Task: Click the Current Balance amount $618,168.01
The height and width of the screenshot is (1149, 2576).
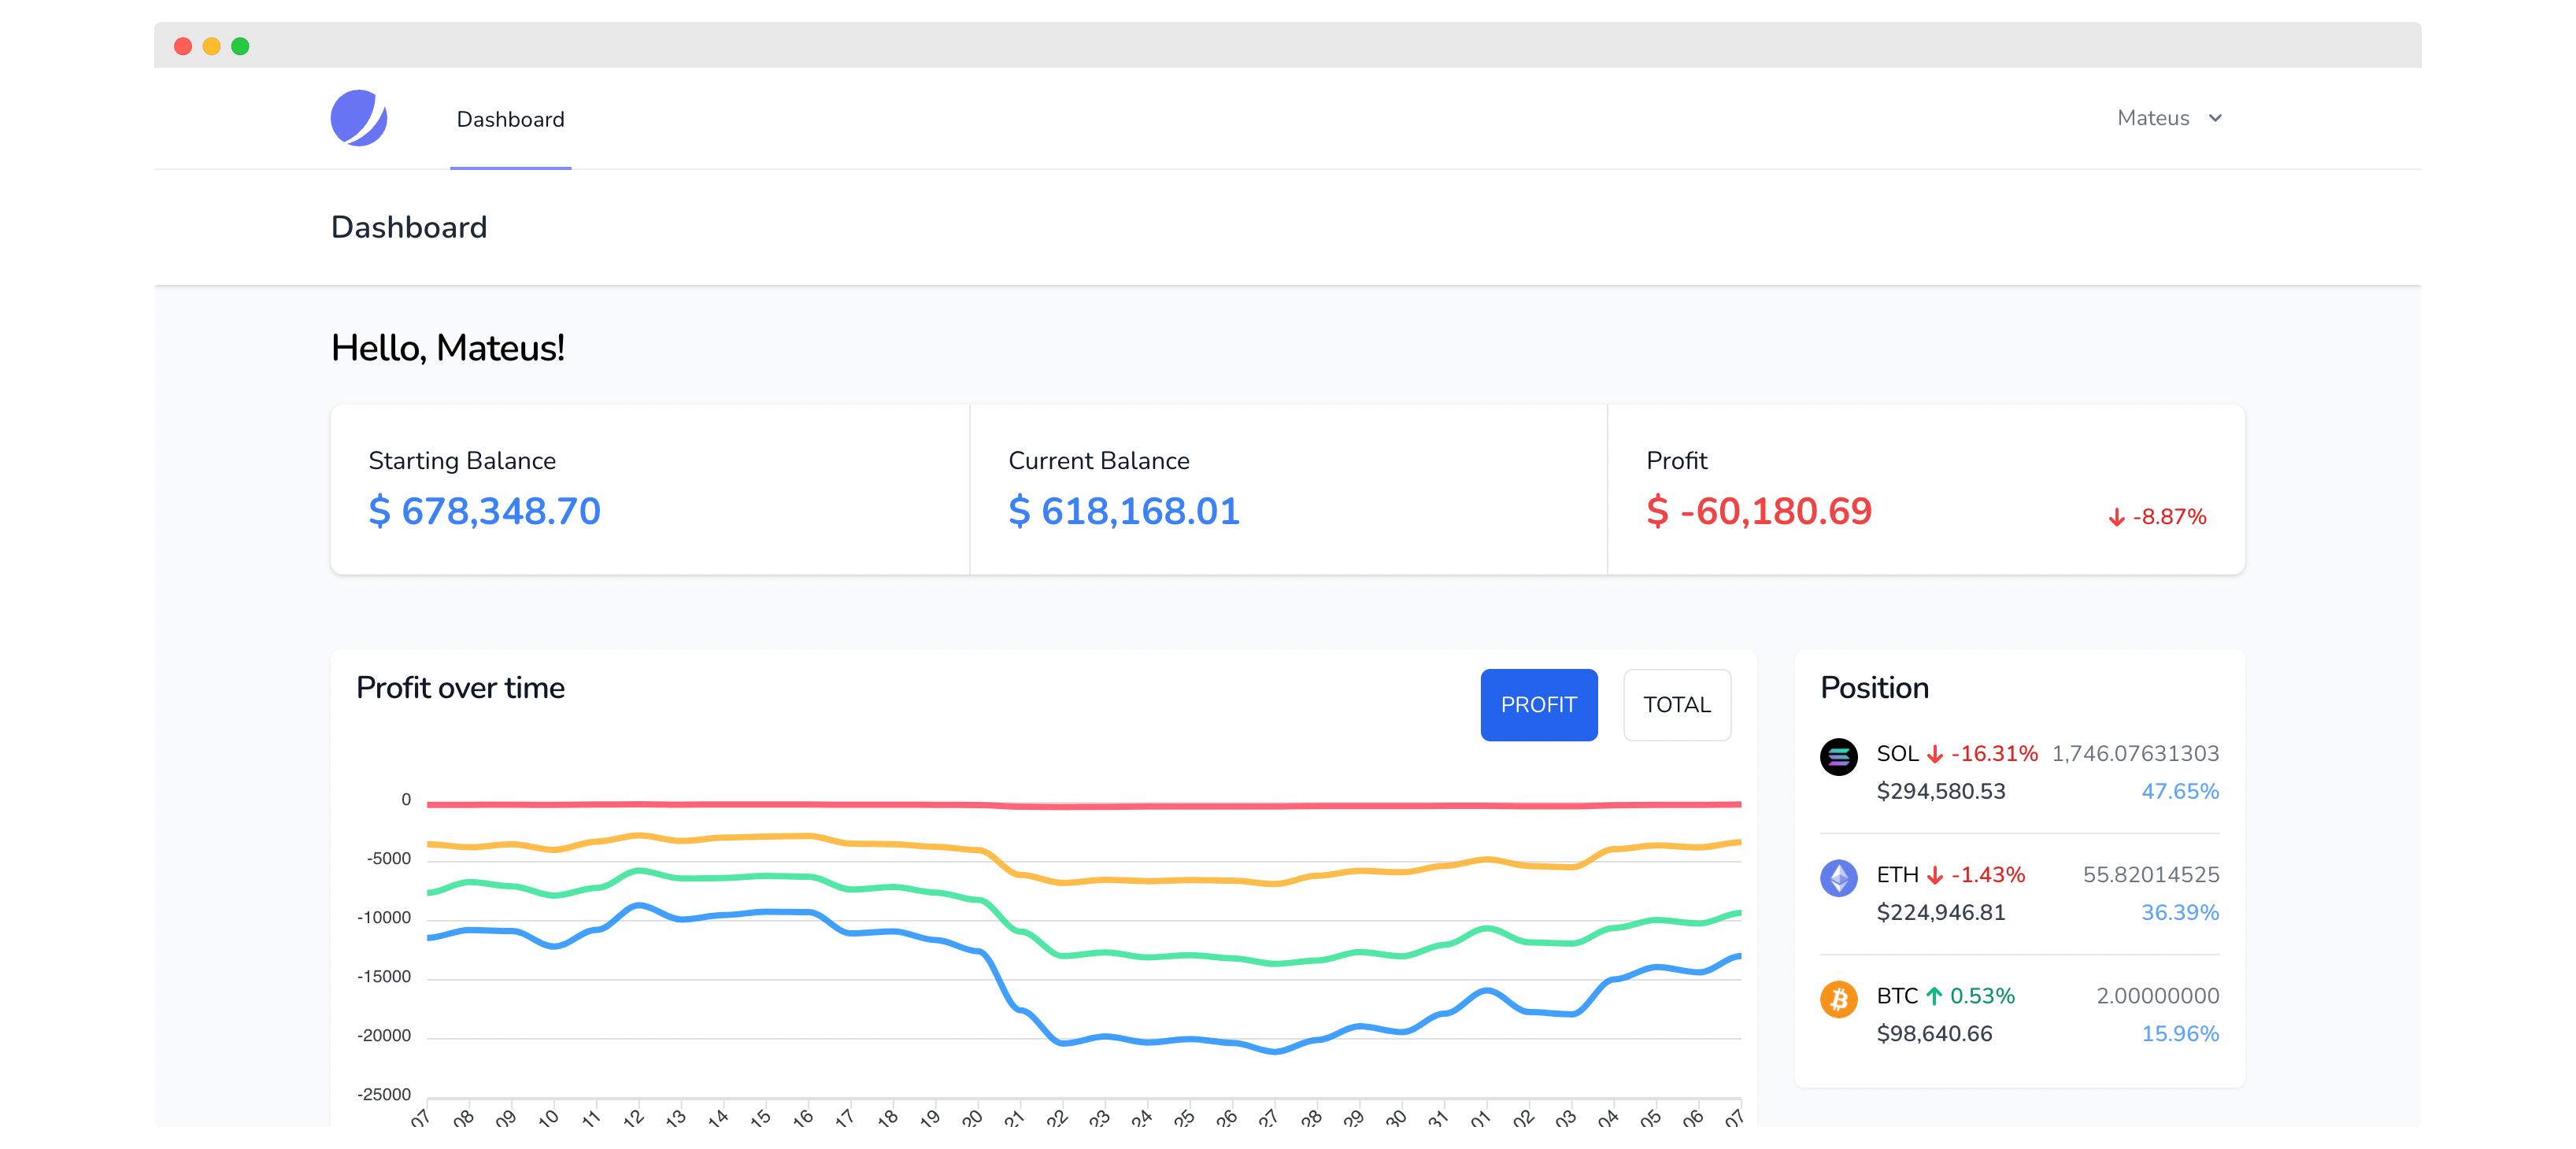Action: point(1124,512)
